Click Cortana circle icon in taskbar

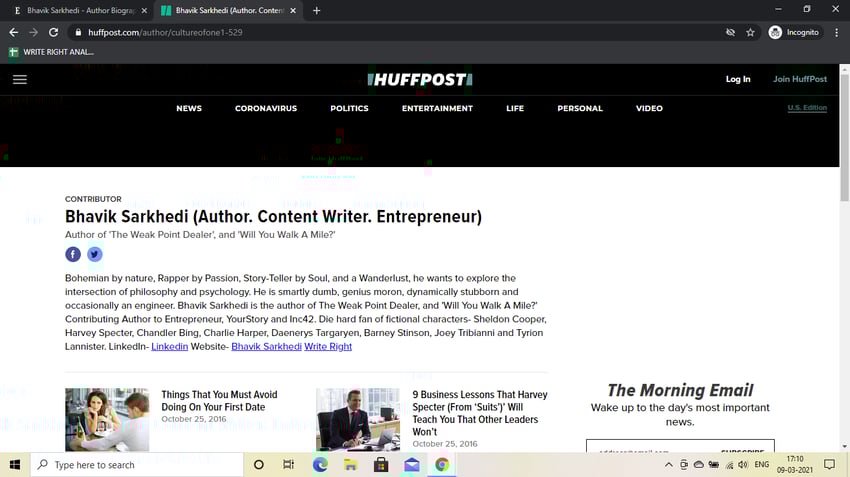tap(259, 465)
